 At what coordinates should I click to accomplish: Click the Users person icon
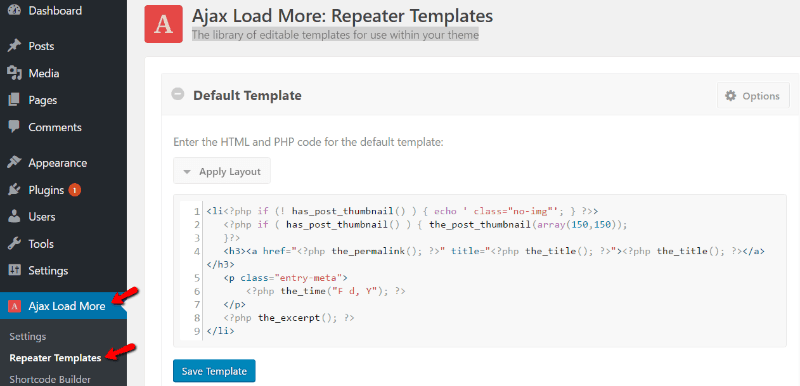tap(14, 217)
